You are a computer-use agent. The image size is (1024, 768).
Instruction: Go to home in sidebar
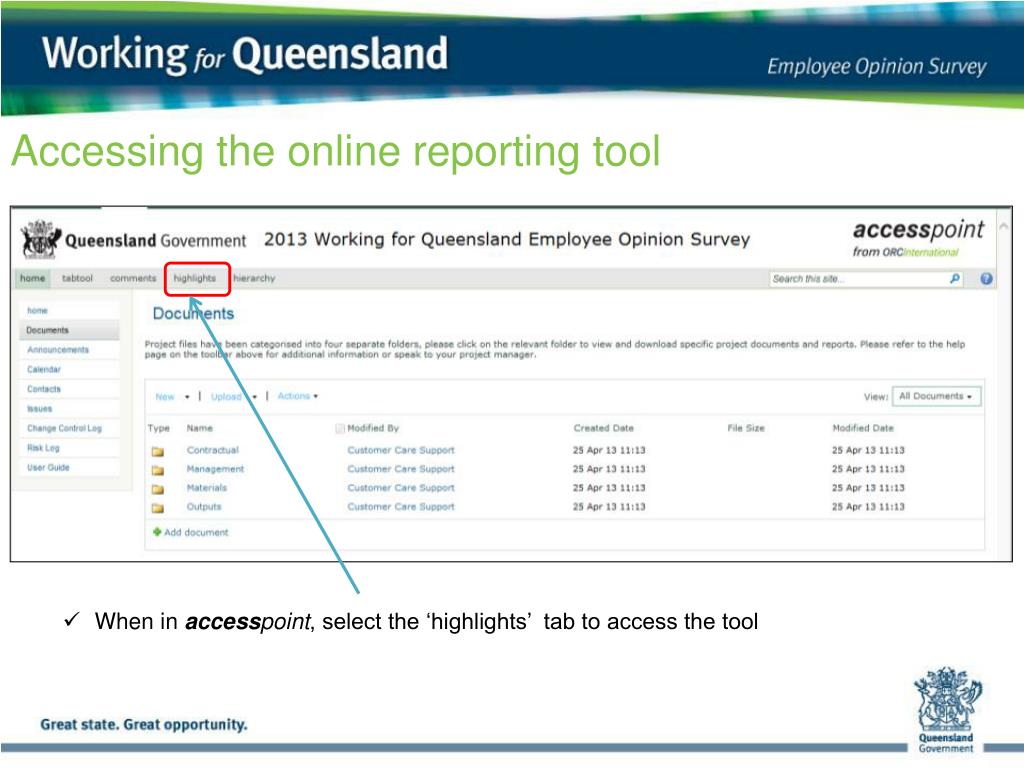pos(37,311)
